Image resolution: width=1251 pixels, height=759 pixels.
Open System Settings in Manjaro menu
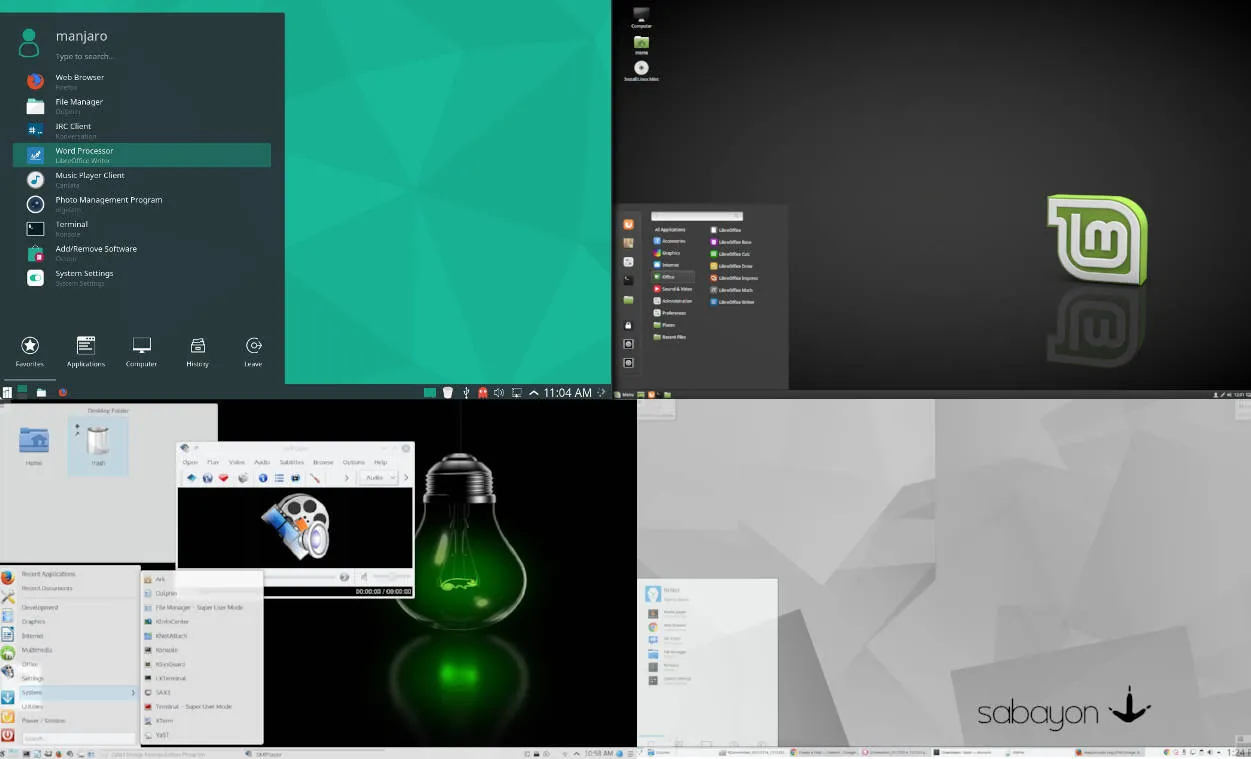141,277
